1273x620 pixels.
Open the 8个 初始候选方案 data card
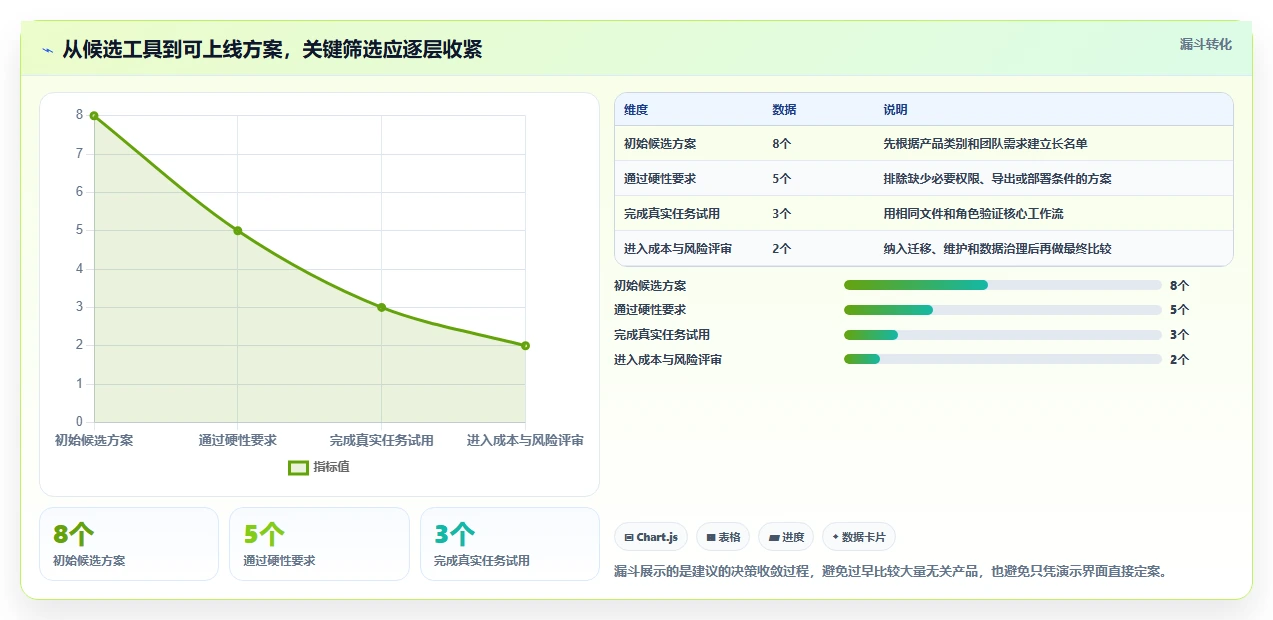pos(129,544)
